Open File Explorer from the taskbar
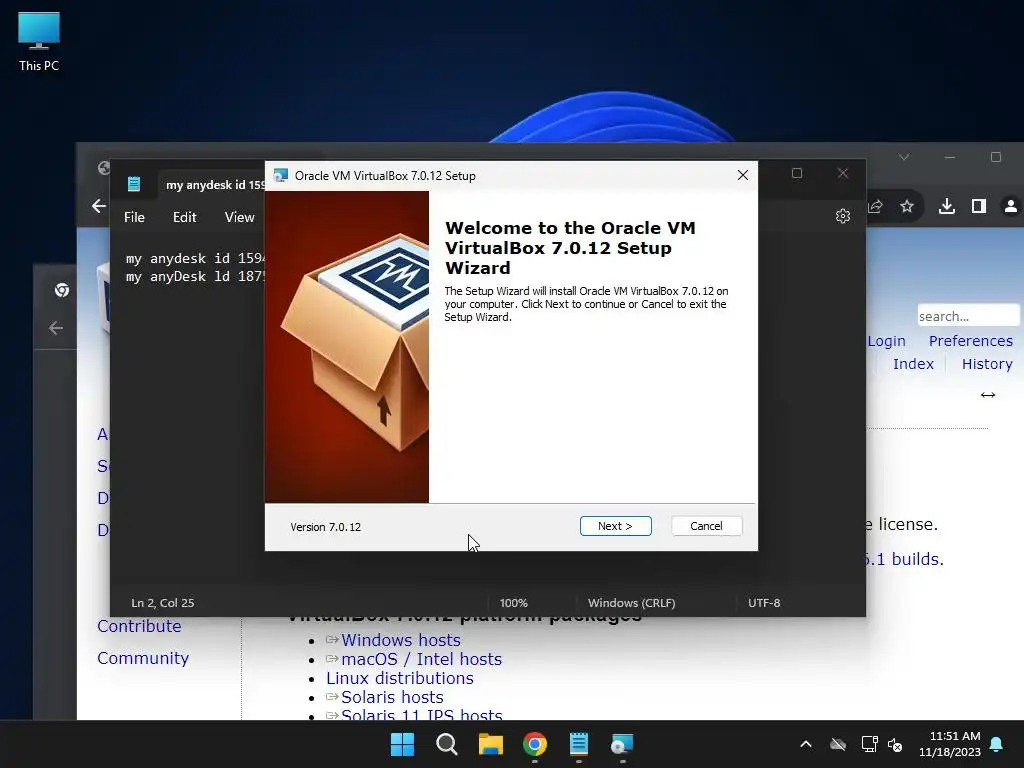 pyautogui.click(x=490, y=744)
